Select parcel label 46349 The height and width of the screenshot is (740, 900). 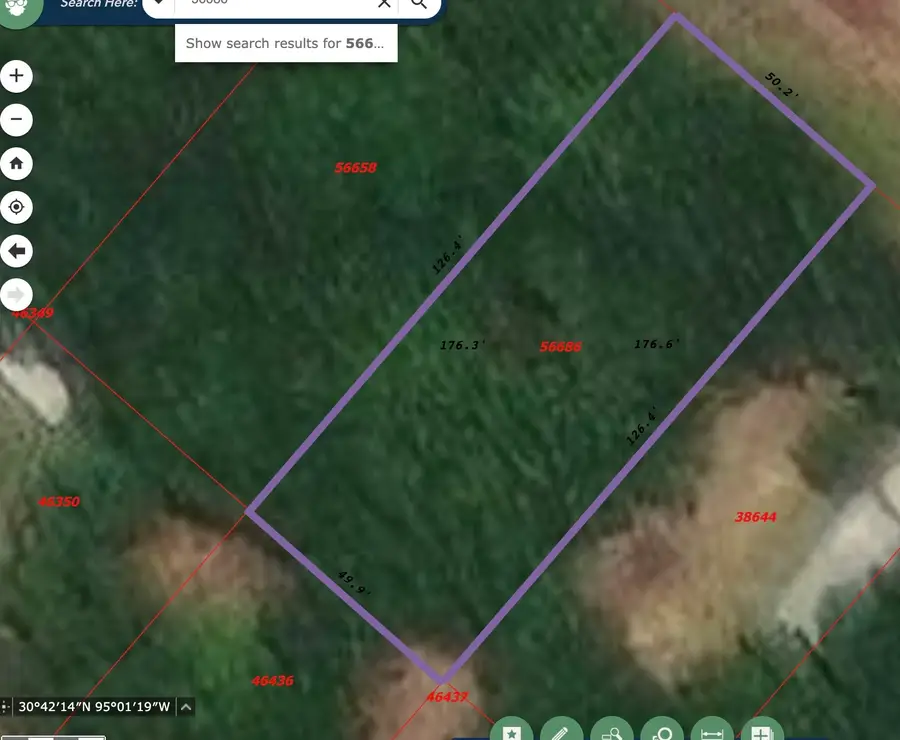click(33, 313)
